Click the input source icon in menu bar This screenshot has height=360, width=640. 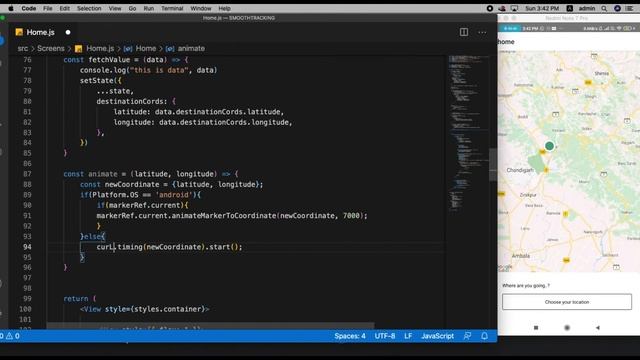pos(569,8)
